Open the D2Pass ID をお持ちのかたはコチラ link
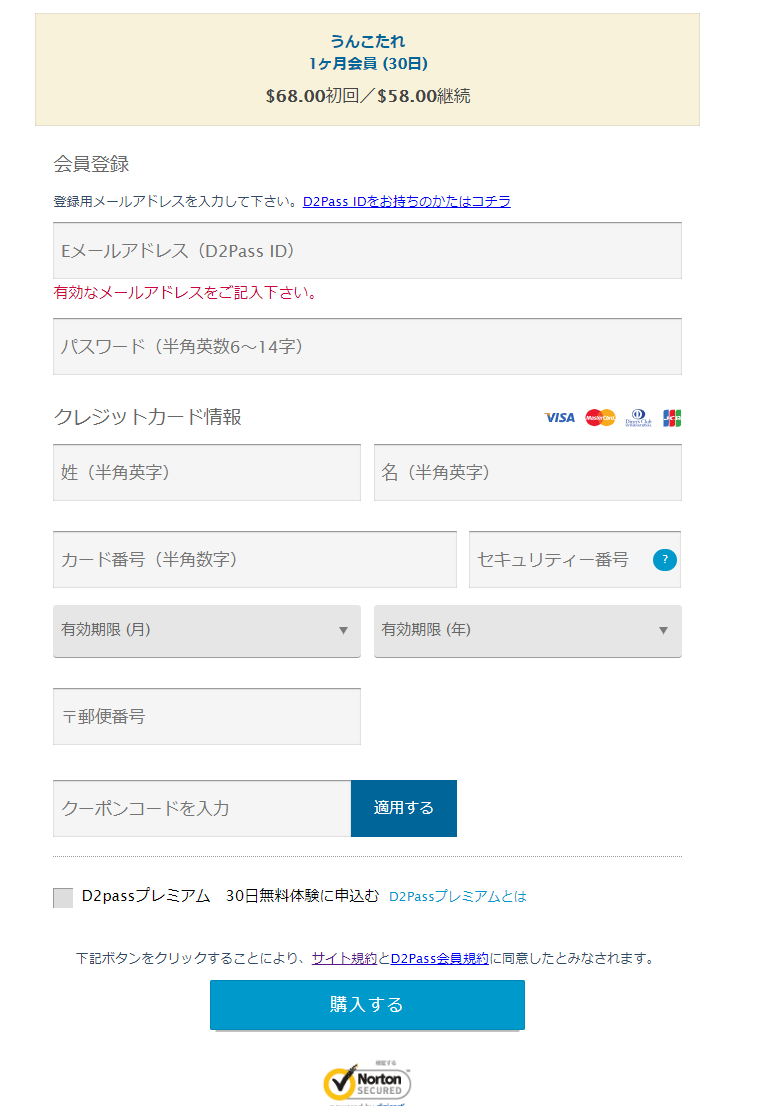Screen dimensions: 761x1106 pyautogui.click(x=407, y=201)
